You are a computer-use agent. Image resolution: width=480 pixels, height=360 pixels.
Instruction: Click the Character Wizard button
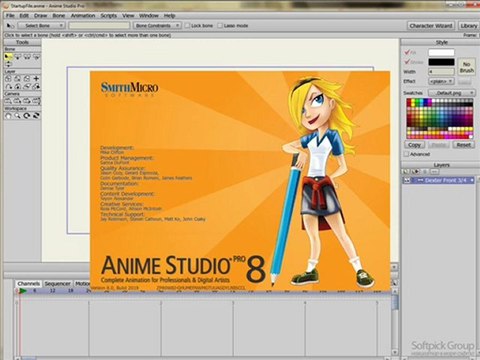click(431, 26)
